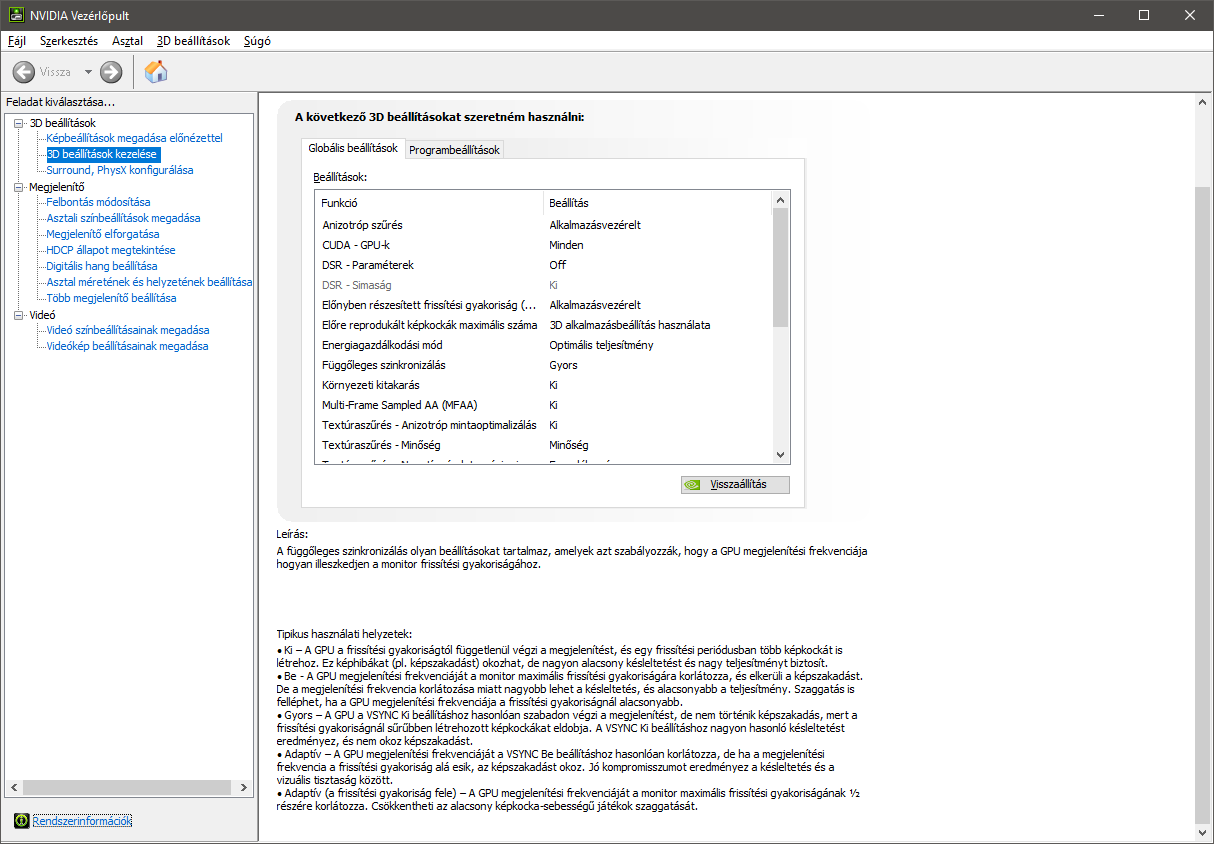The height and width of the screenshot is (844, 1214).
Task: Click the settings list scrollbar thumb
Action: click(x=781, y=267)
